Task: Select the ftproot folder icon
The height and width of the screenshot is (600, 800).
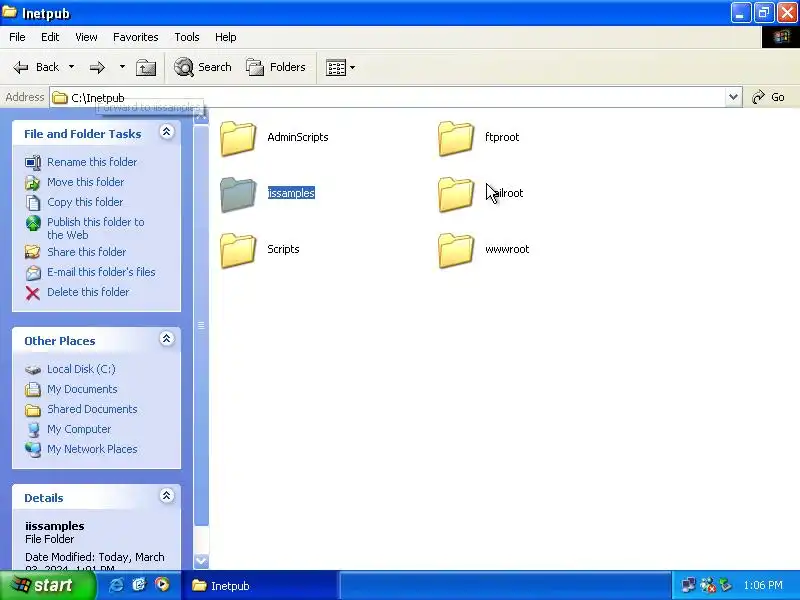Action: coord(456,138)
